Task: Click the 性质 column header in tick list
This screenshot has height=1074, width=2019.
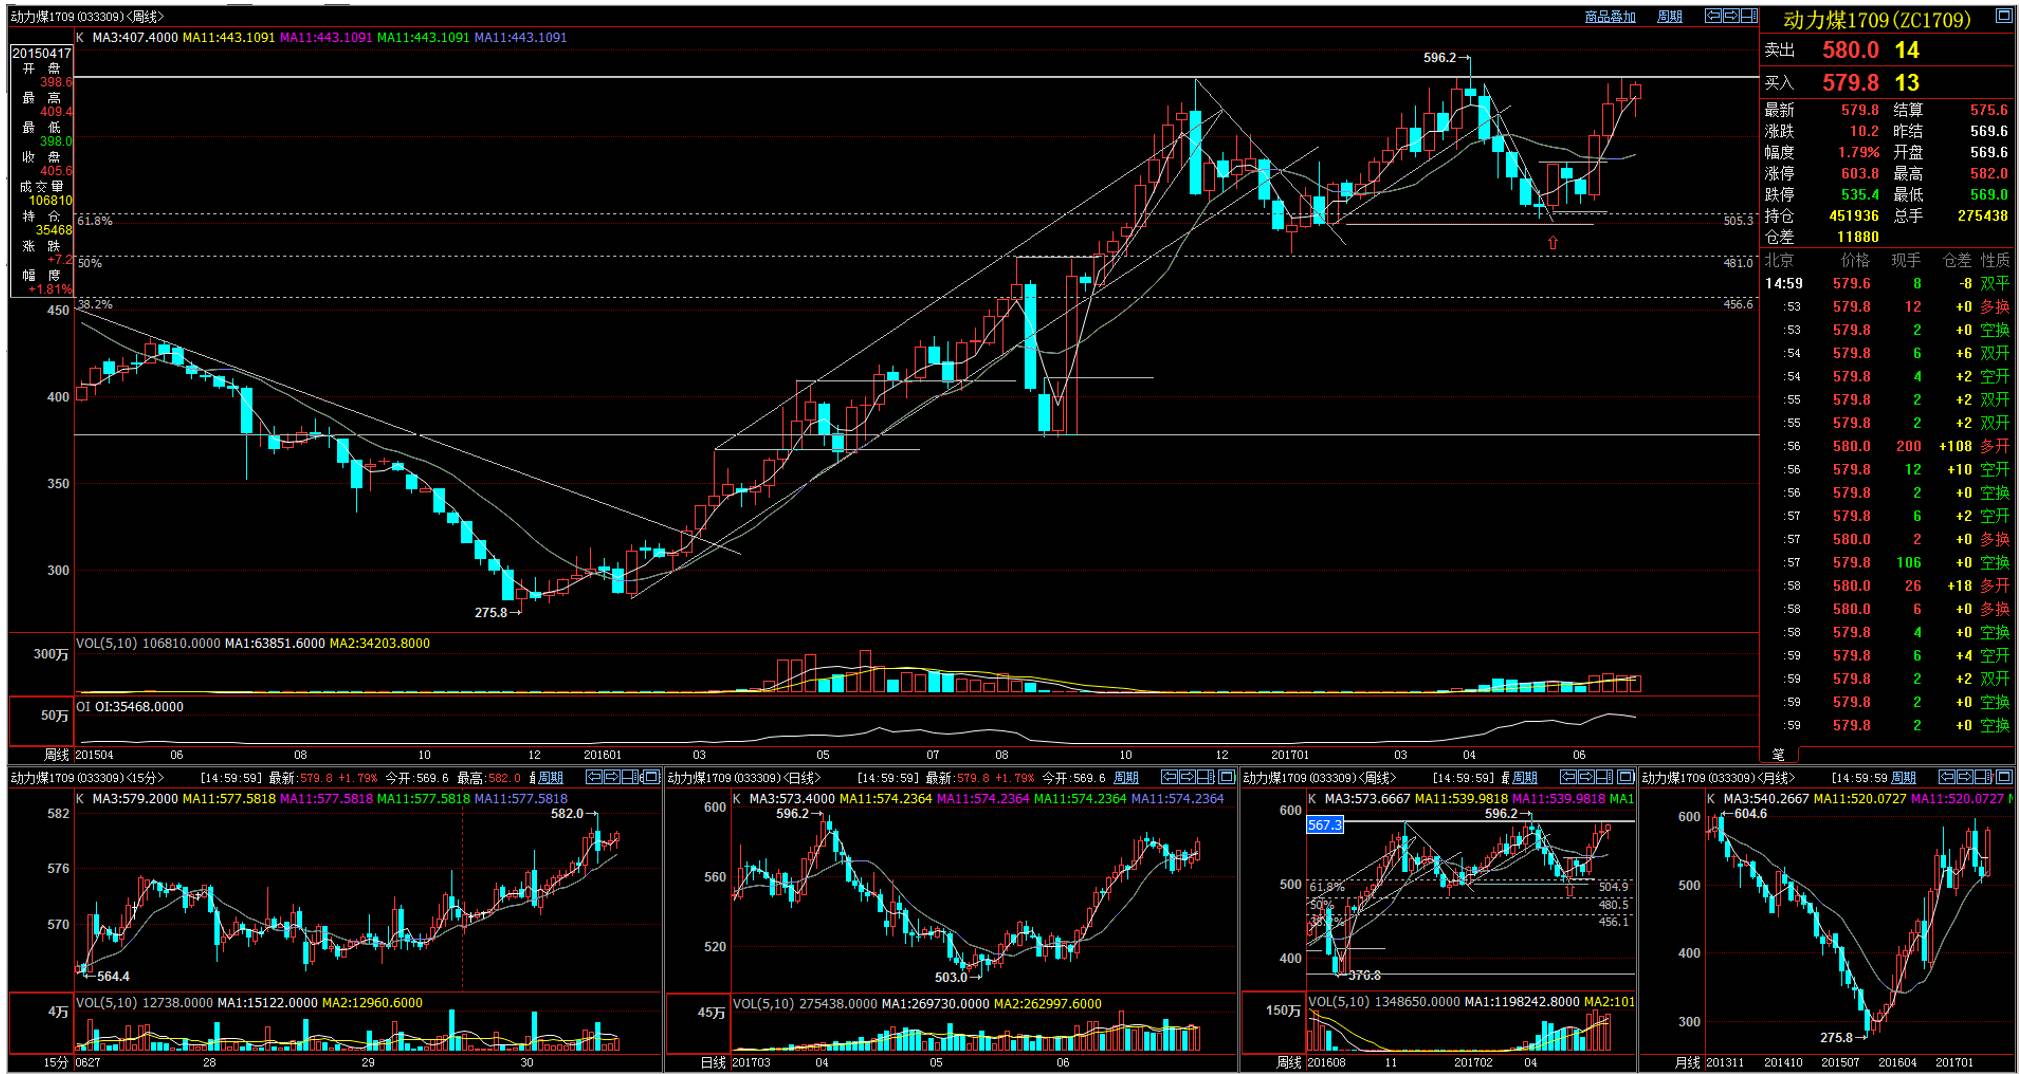Action: 1995,260
